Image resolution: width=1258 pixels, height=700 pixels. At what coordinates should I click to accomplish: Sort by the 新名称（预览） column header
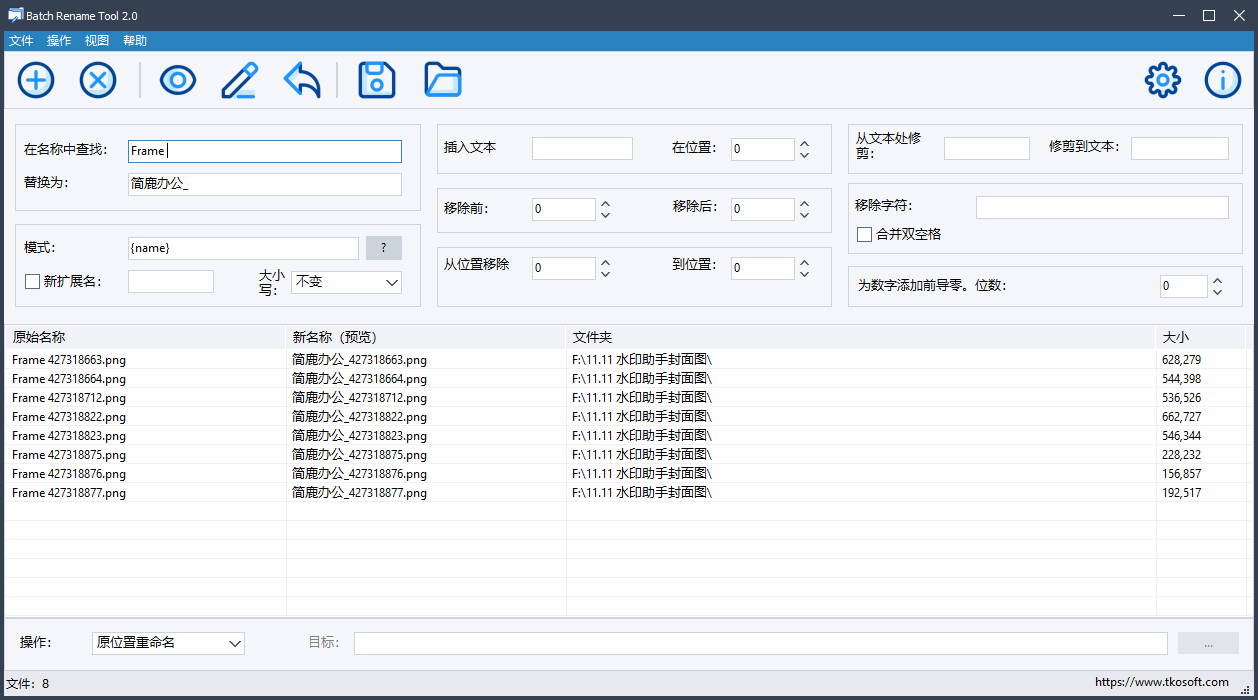[x=427, y=337]
